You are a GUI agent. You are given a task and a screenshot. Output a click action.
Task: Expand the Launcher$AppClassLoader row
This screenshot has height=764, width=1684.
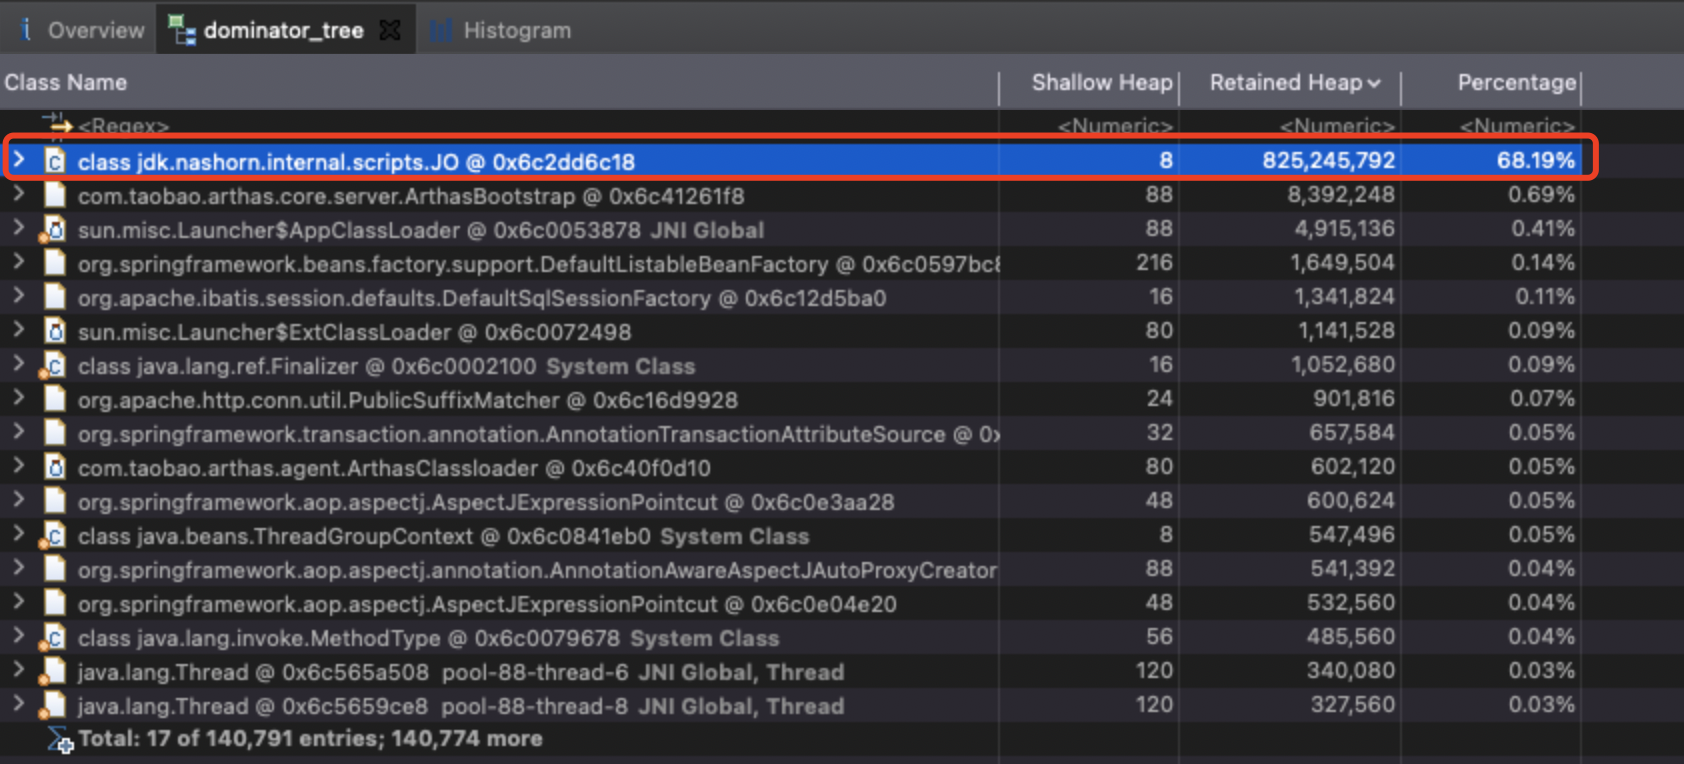pos(18,228)
